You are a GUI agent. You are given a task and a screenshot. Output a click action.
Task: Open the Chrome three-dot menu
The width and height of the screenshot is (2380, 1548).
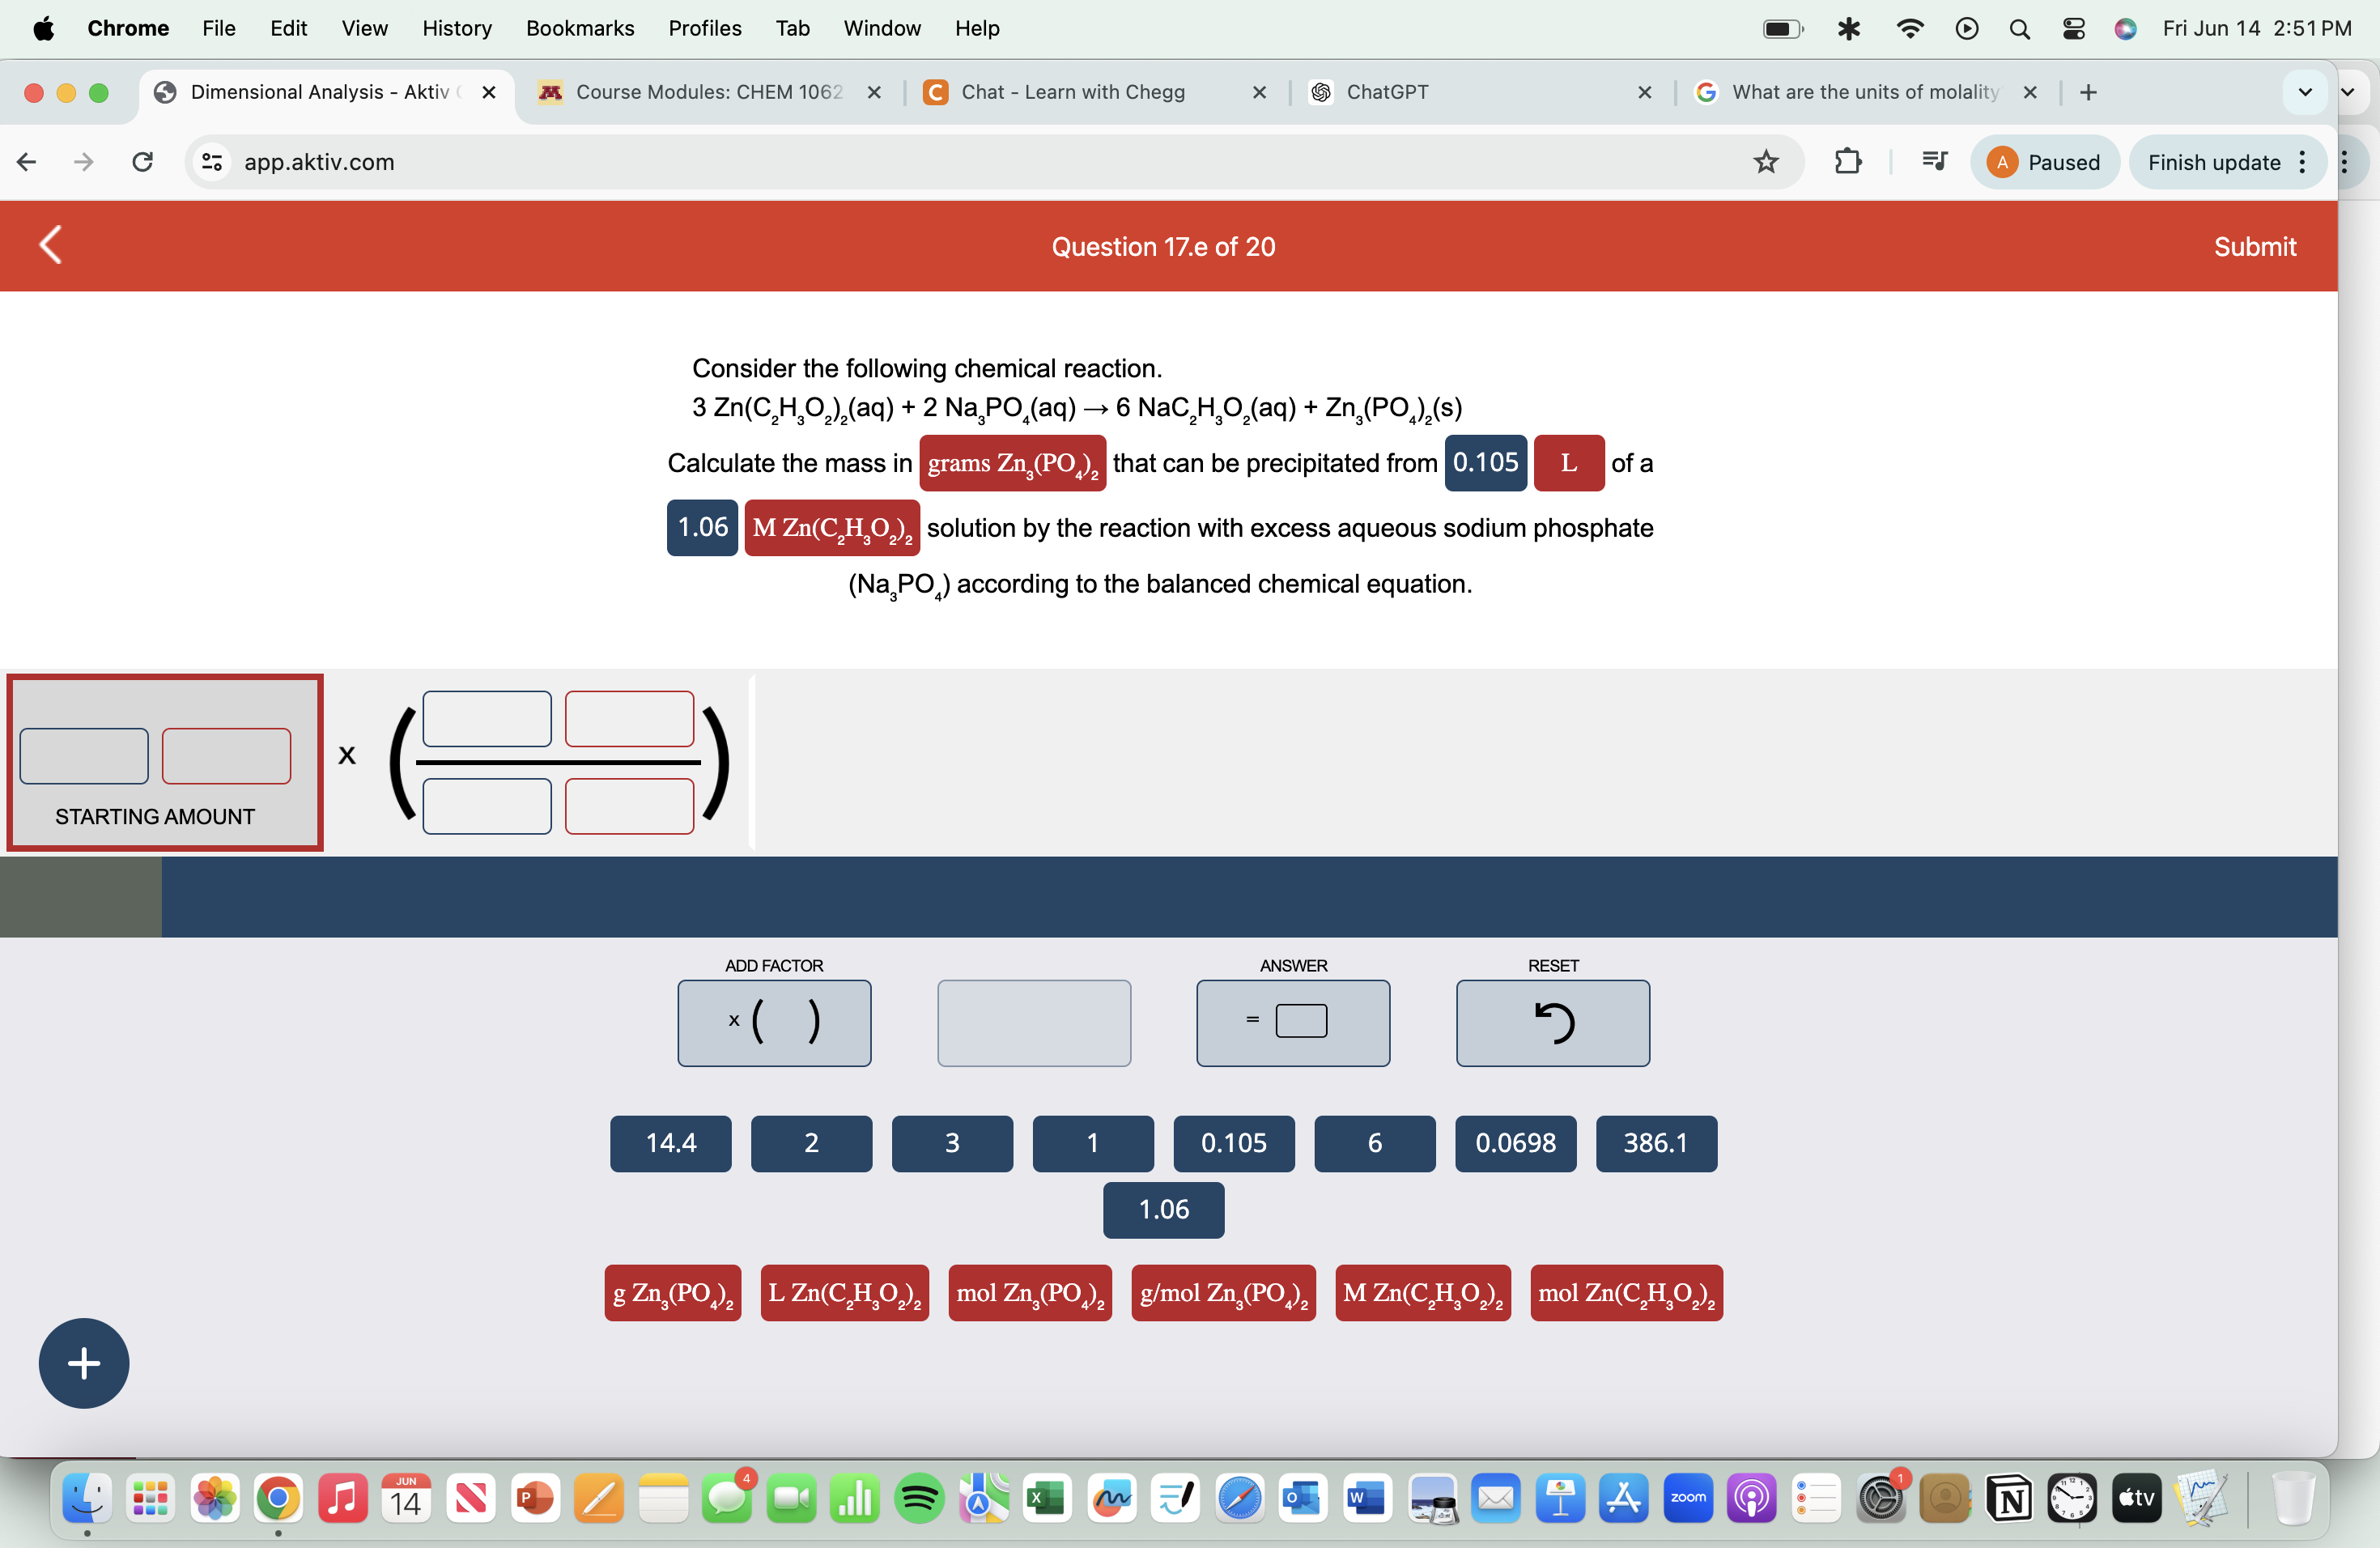pos(2345,162)
